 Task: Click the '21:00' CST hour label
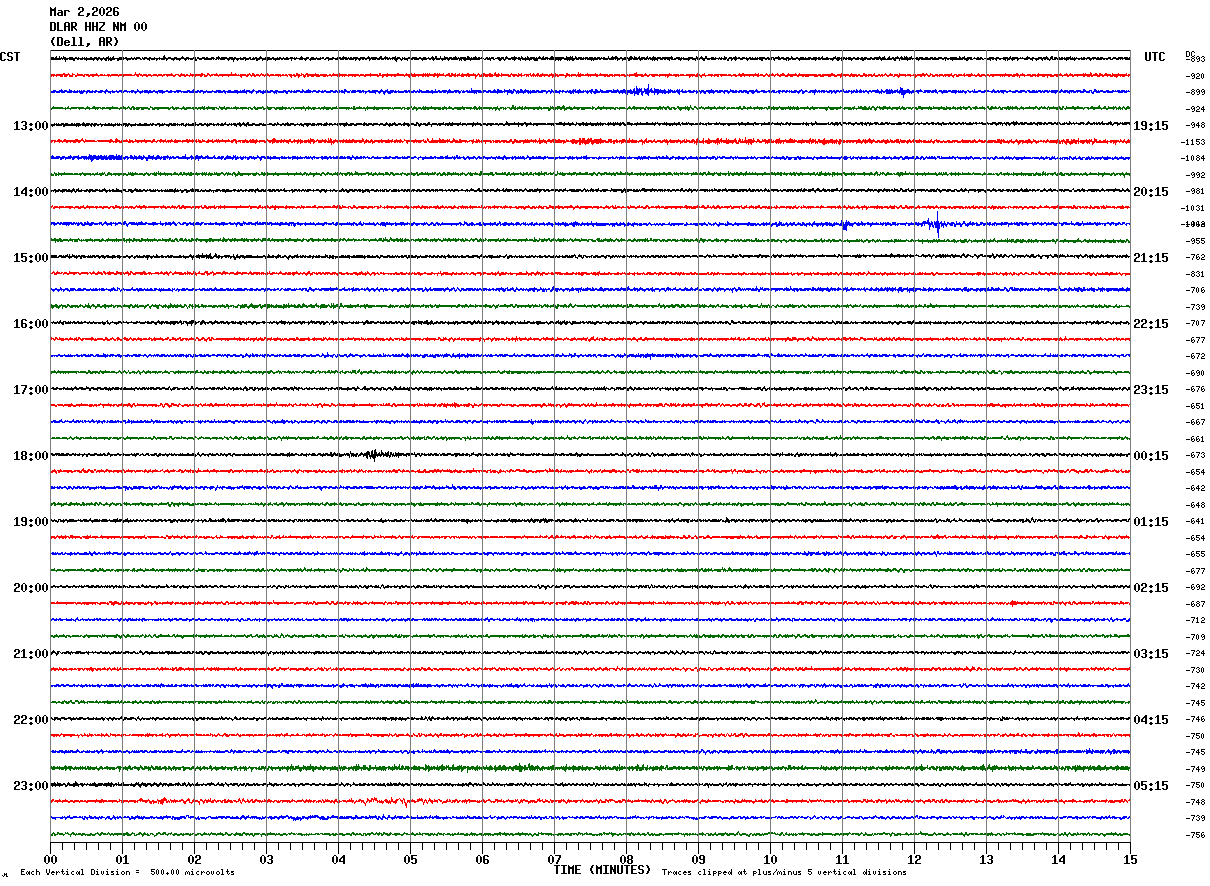[30, 654]
